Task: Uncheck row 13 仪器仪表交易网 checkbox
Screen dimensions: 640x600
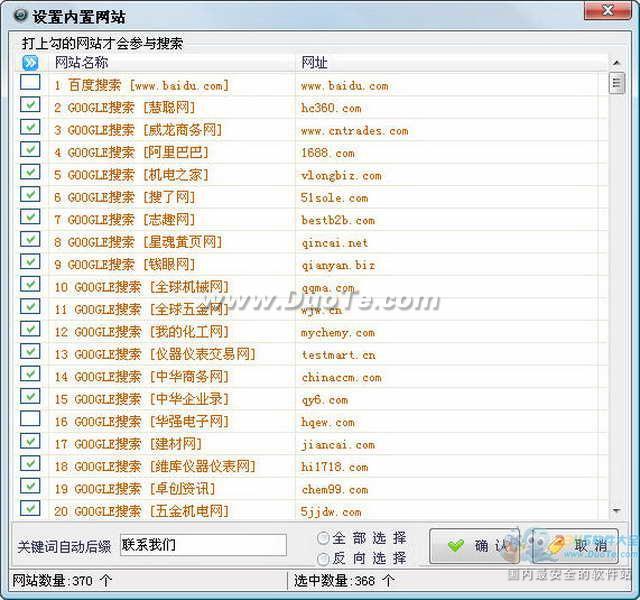Action: pos(30,351)
